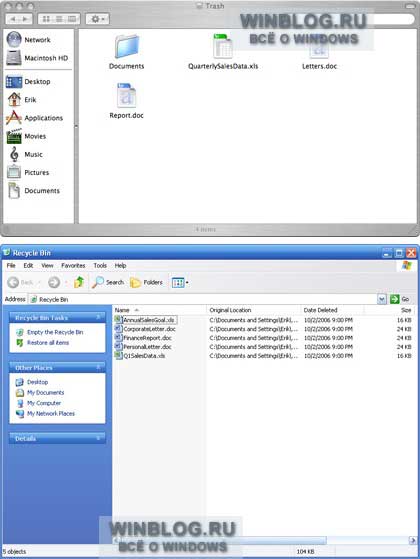Open Pictures in the Finder sidebar

pyautogui.click(x=28, y=173)
